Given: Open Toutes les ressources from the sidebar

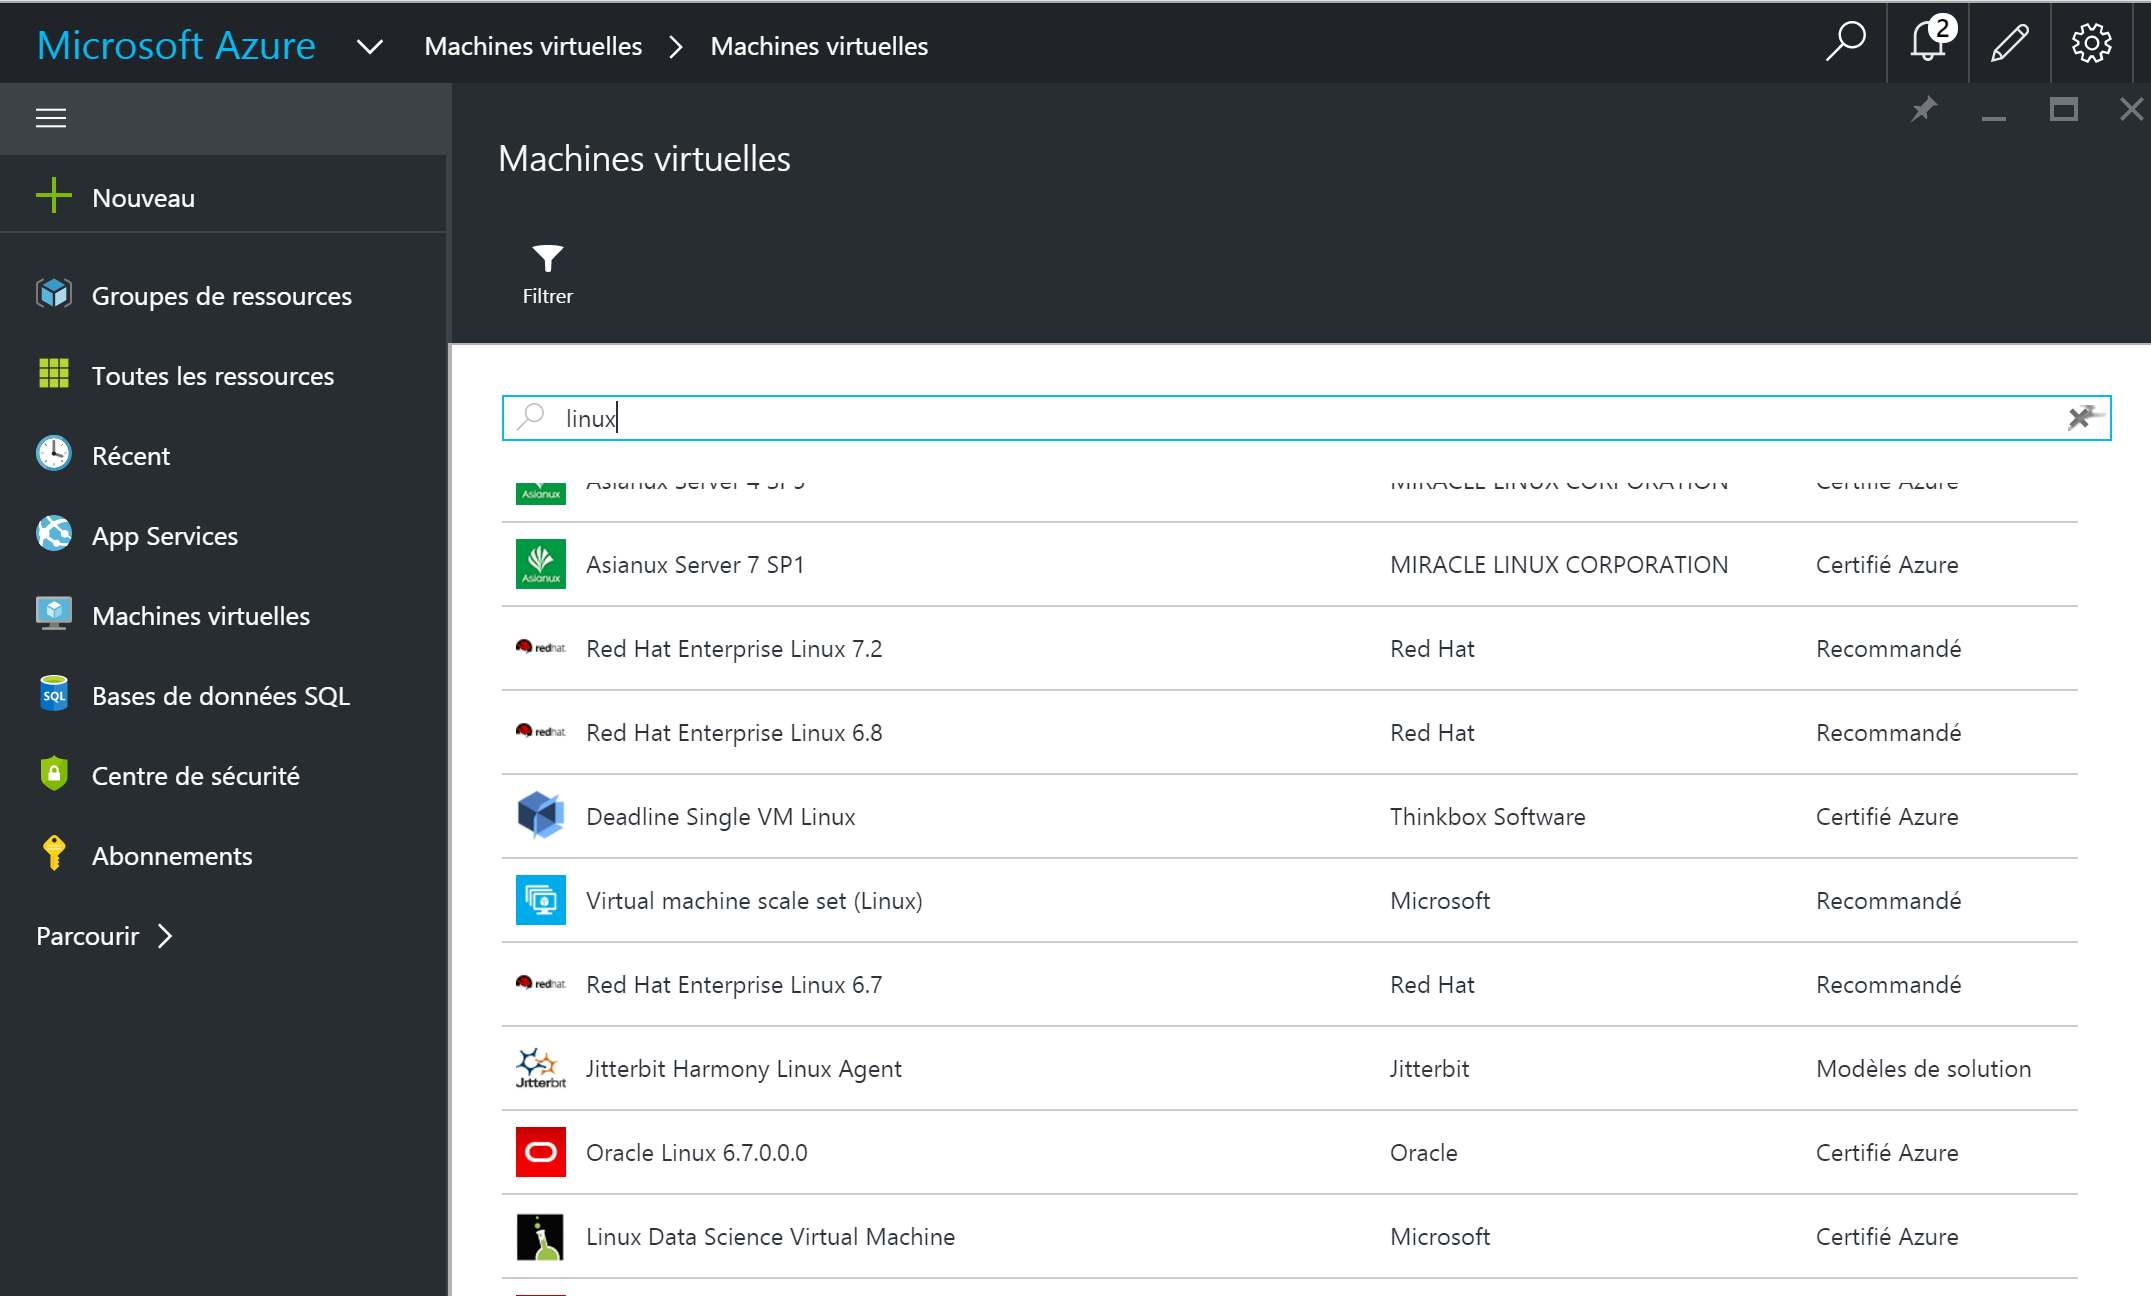Looking at the screenshot, I should 213,375.
